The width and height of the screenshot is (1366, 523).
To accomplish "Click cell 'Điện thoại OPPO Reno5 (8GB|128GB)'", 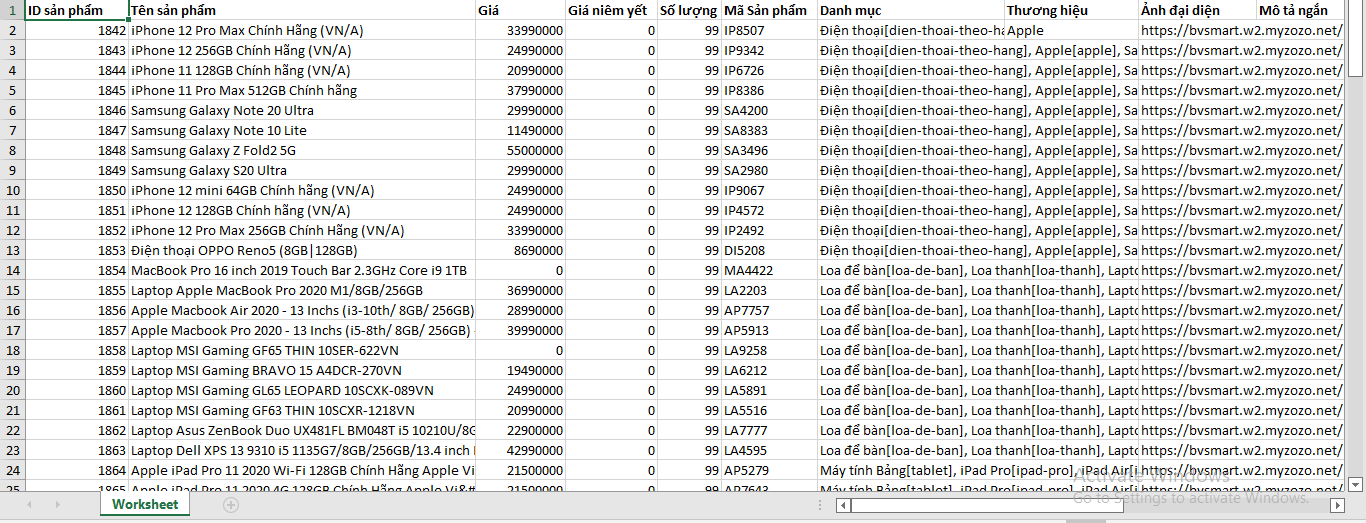I will (x=302, y=250).
